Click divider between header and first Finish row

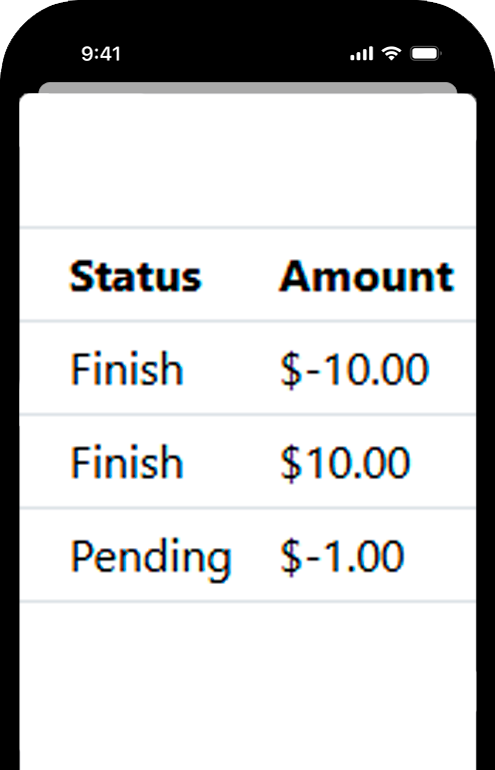pyautogui.click(x=248, y=321)
